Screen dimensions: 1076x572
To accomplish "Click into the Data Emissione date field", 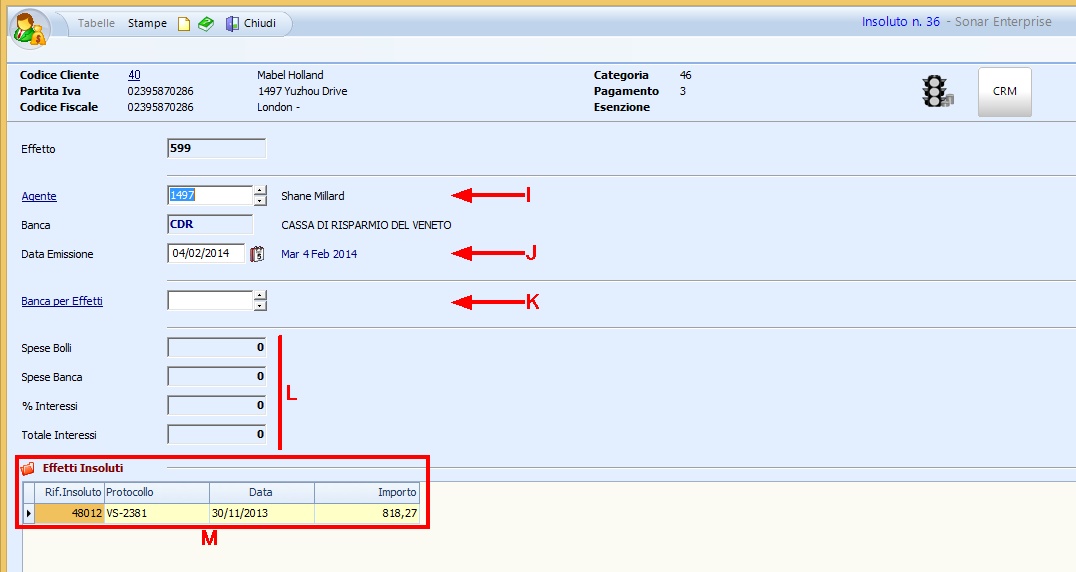I will (206, 254).
